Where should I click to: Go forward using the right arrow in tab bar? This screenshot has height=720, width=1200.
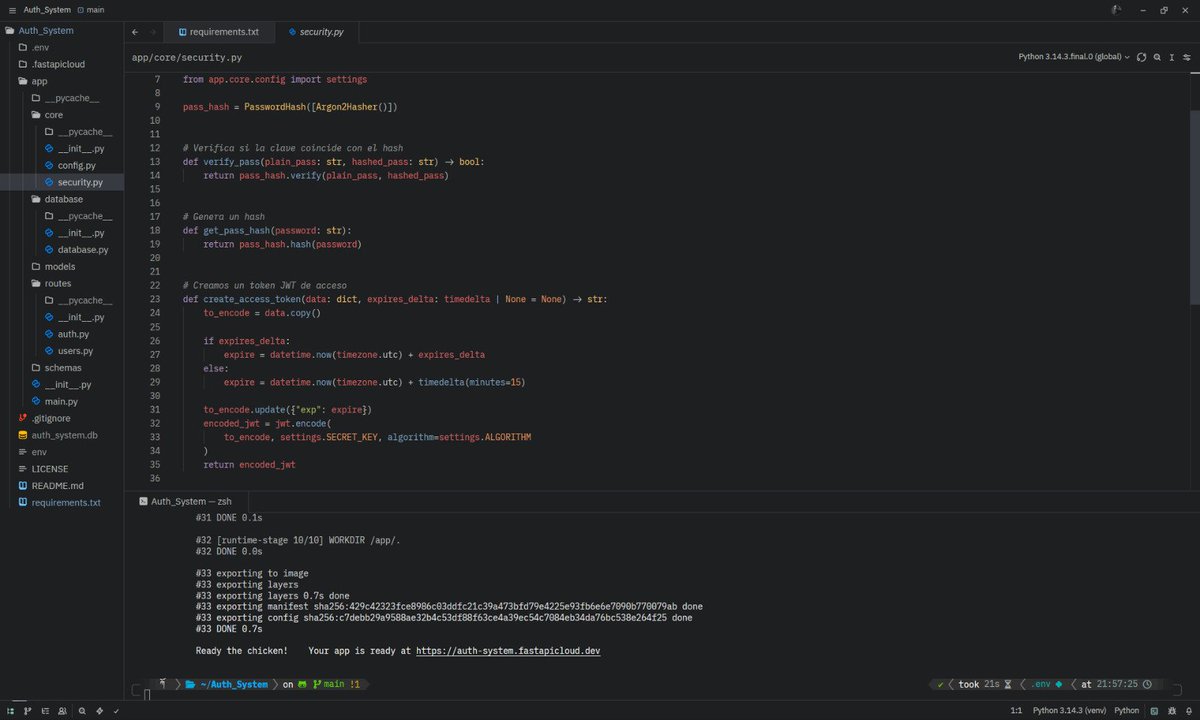153,32
